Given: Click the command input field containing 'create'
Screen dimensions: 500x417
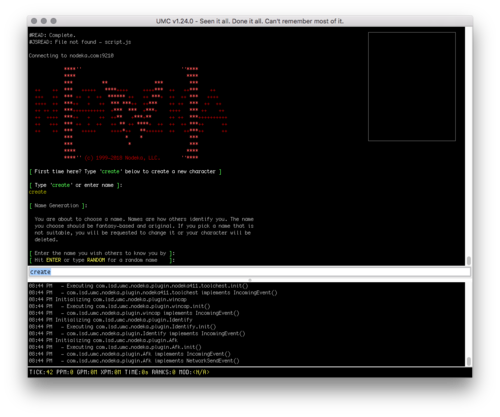Looking at the screenshot, I should pyautogui.click(x=249, y=272).
